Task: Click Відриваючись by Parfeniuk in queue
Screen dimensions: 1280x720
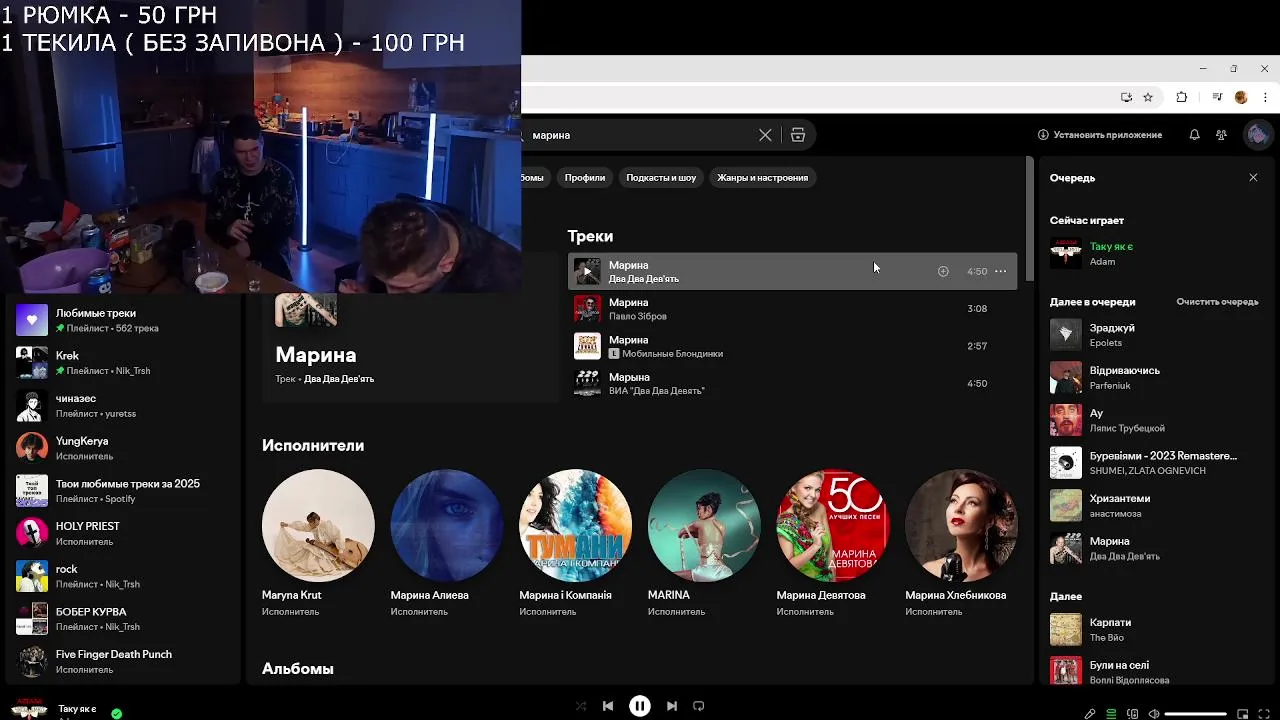Action: tap(1154, 377)
